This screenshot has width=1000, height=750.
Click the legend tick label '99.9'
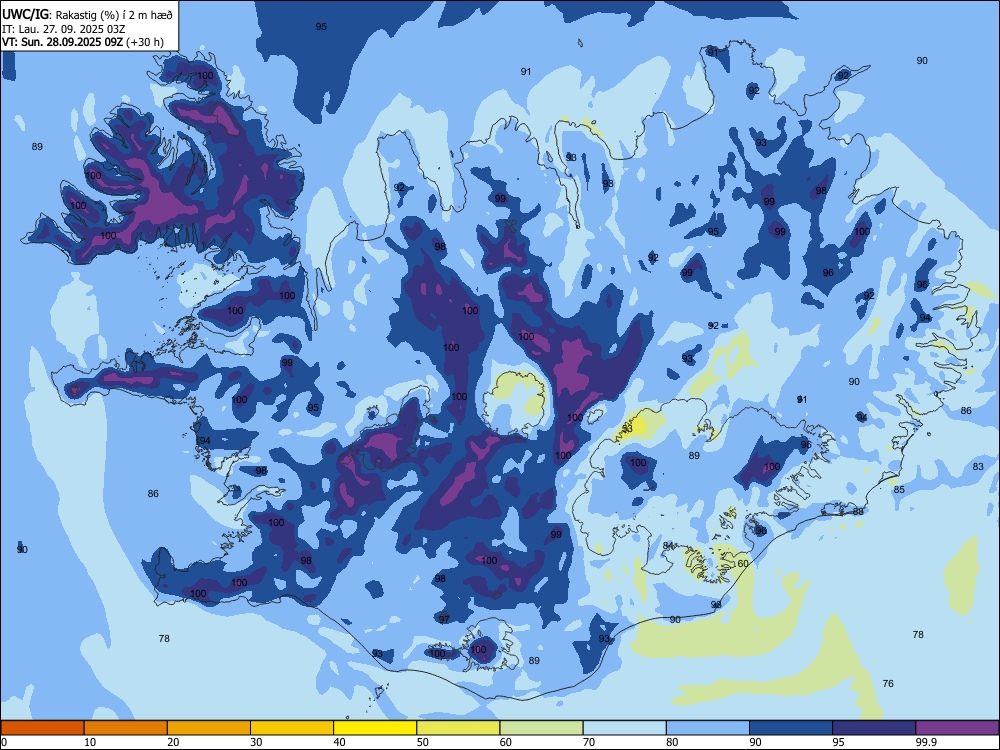926,742
